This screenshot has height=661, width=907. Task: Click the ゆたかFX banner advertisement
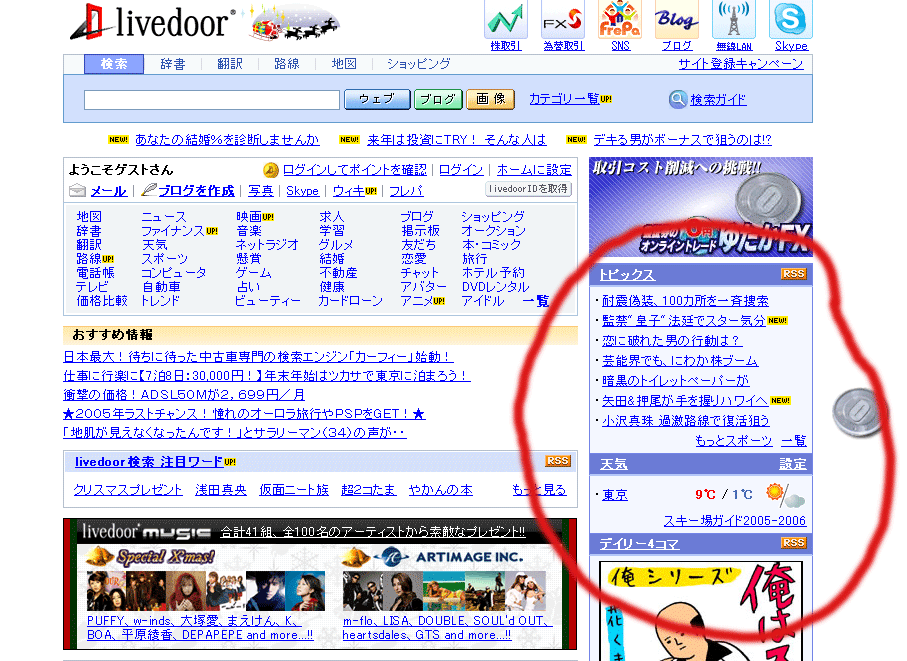[701, 207]
